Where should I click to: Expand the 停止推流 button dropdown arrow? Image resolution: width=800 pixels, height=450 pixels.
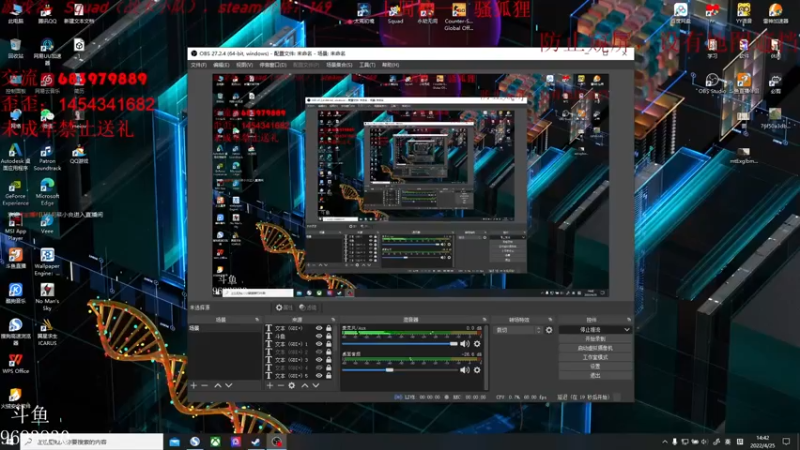627,330
